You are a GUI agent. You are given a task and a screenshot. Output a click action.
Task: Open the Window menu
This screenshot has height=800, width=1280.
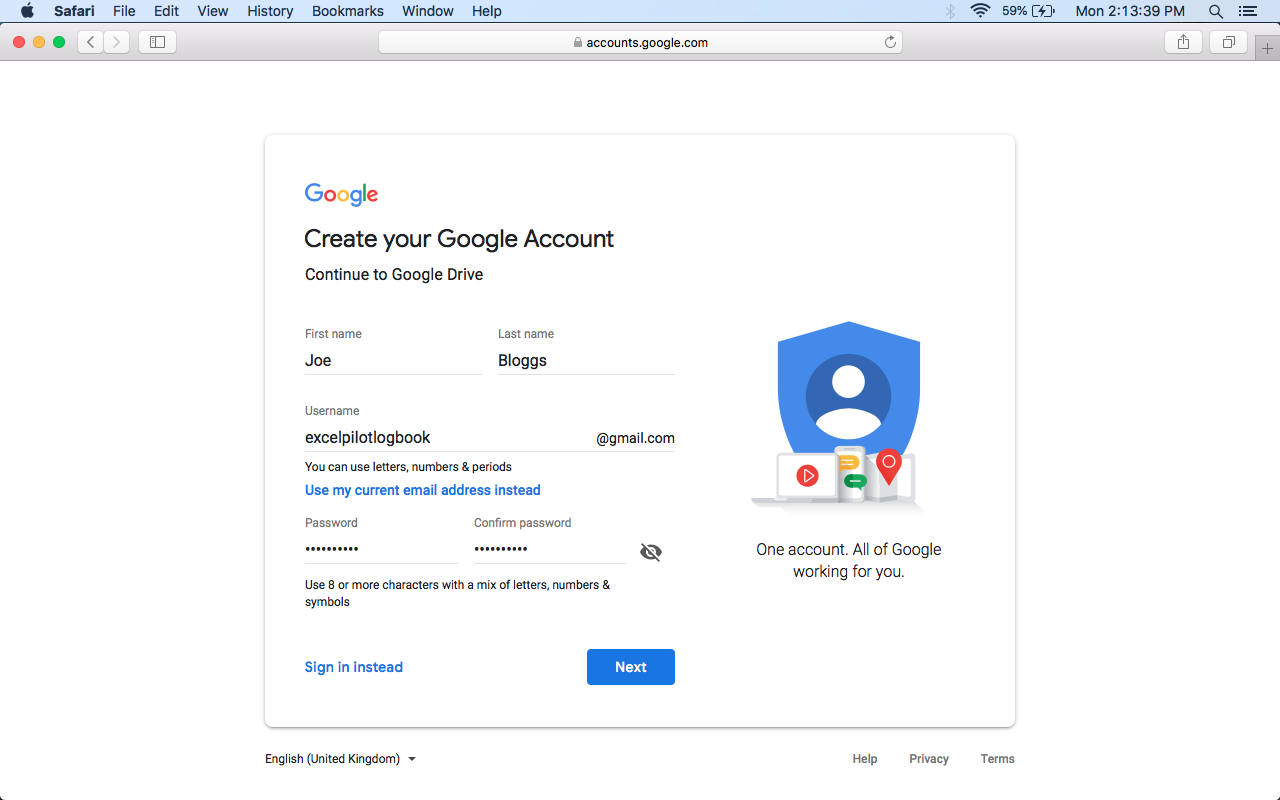[428, 11]
